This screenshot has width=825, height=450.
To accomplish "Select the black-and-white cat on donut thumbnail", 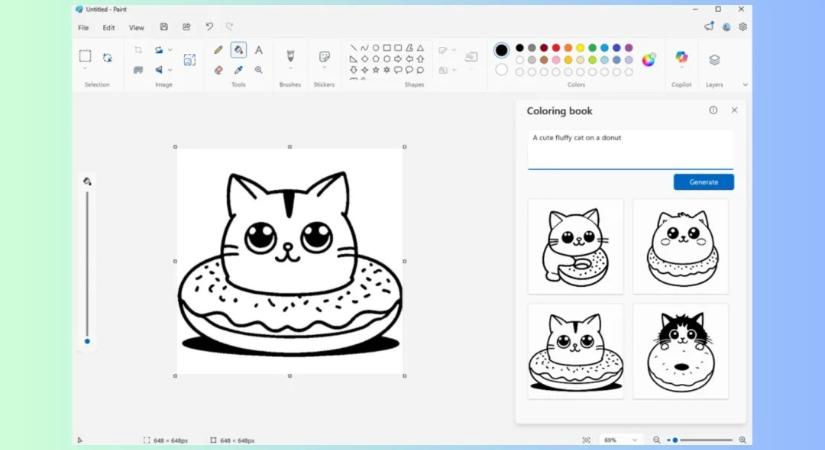I will click(681, 351).
